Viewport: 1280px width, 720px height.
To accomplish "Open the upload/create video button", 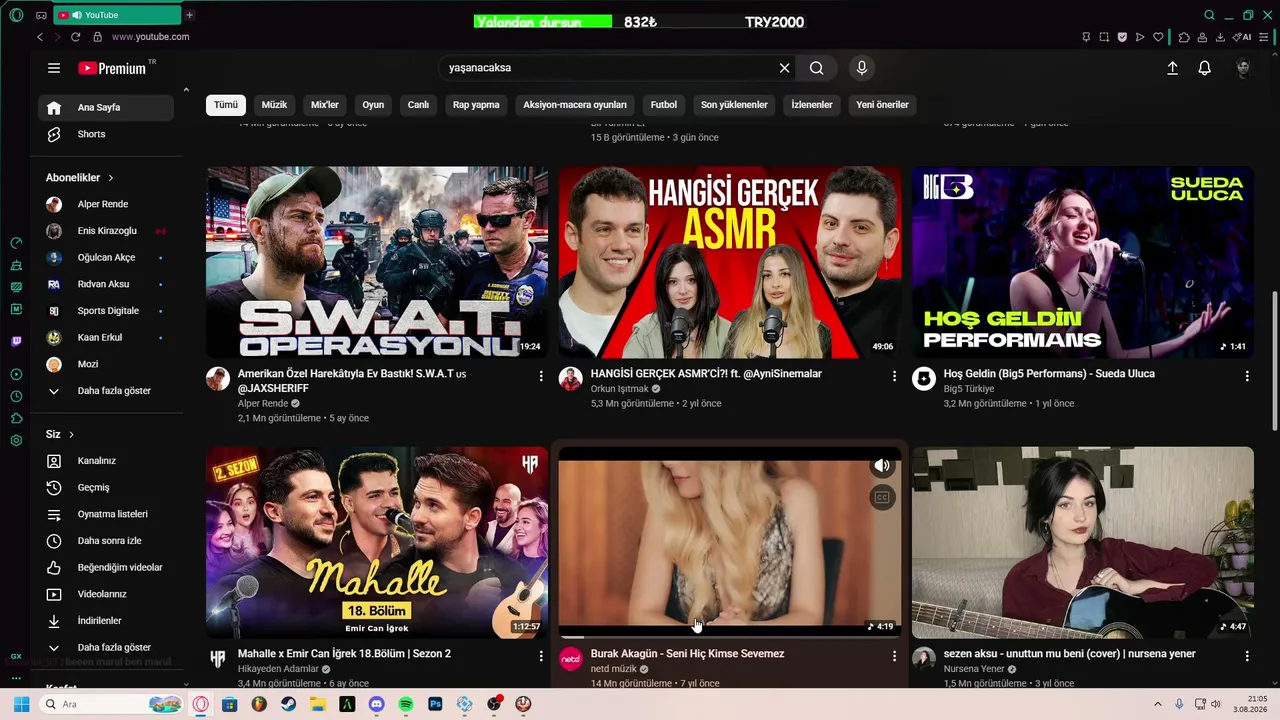I will (x=1172, y=68).
